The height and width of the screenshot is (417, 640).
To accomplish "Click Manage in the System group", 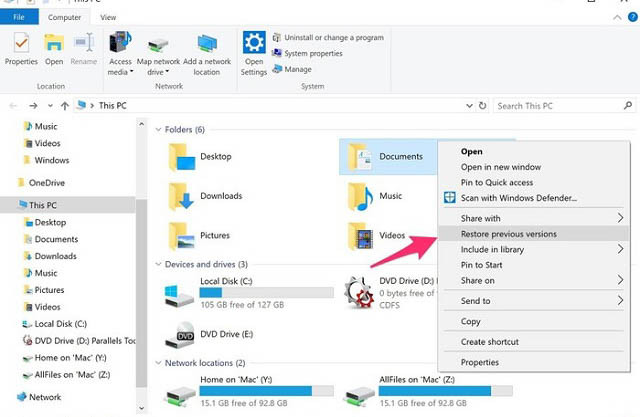I will pos(292,69).
